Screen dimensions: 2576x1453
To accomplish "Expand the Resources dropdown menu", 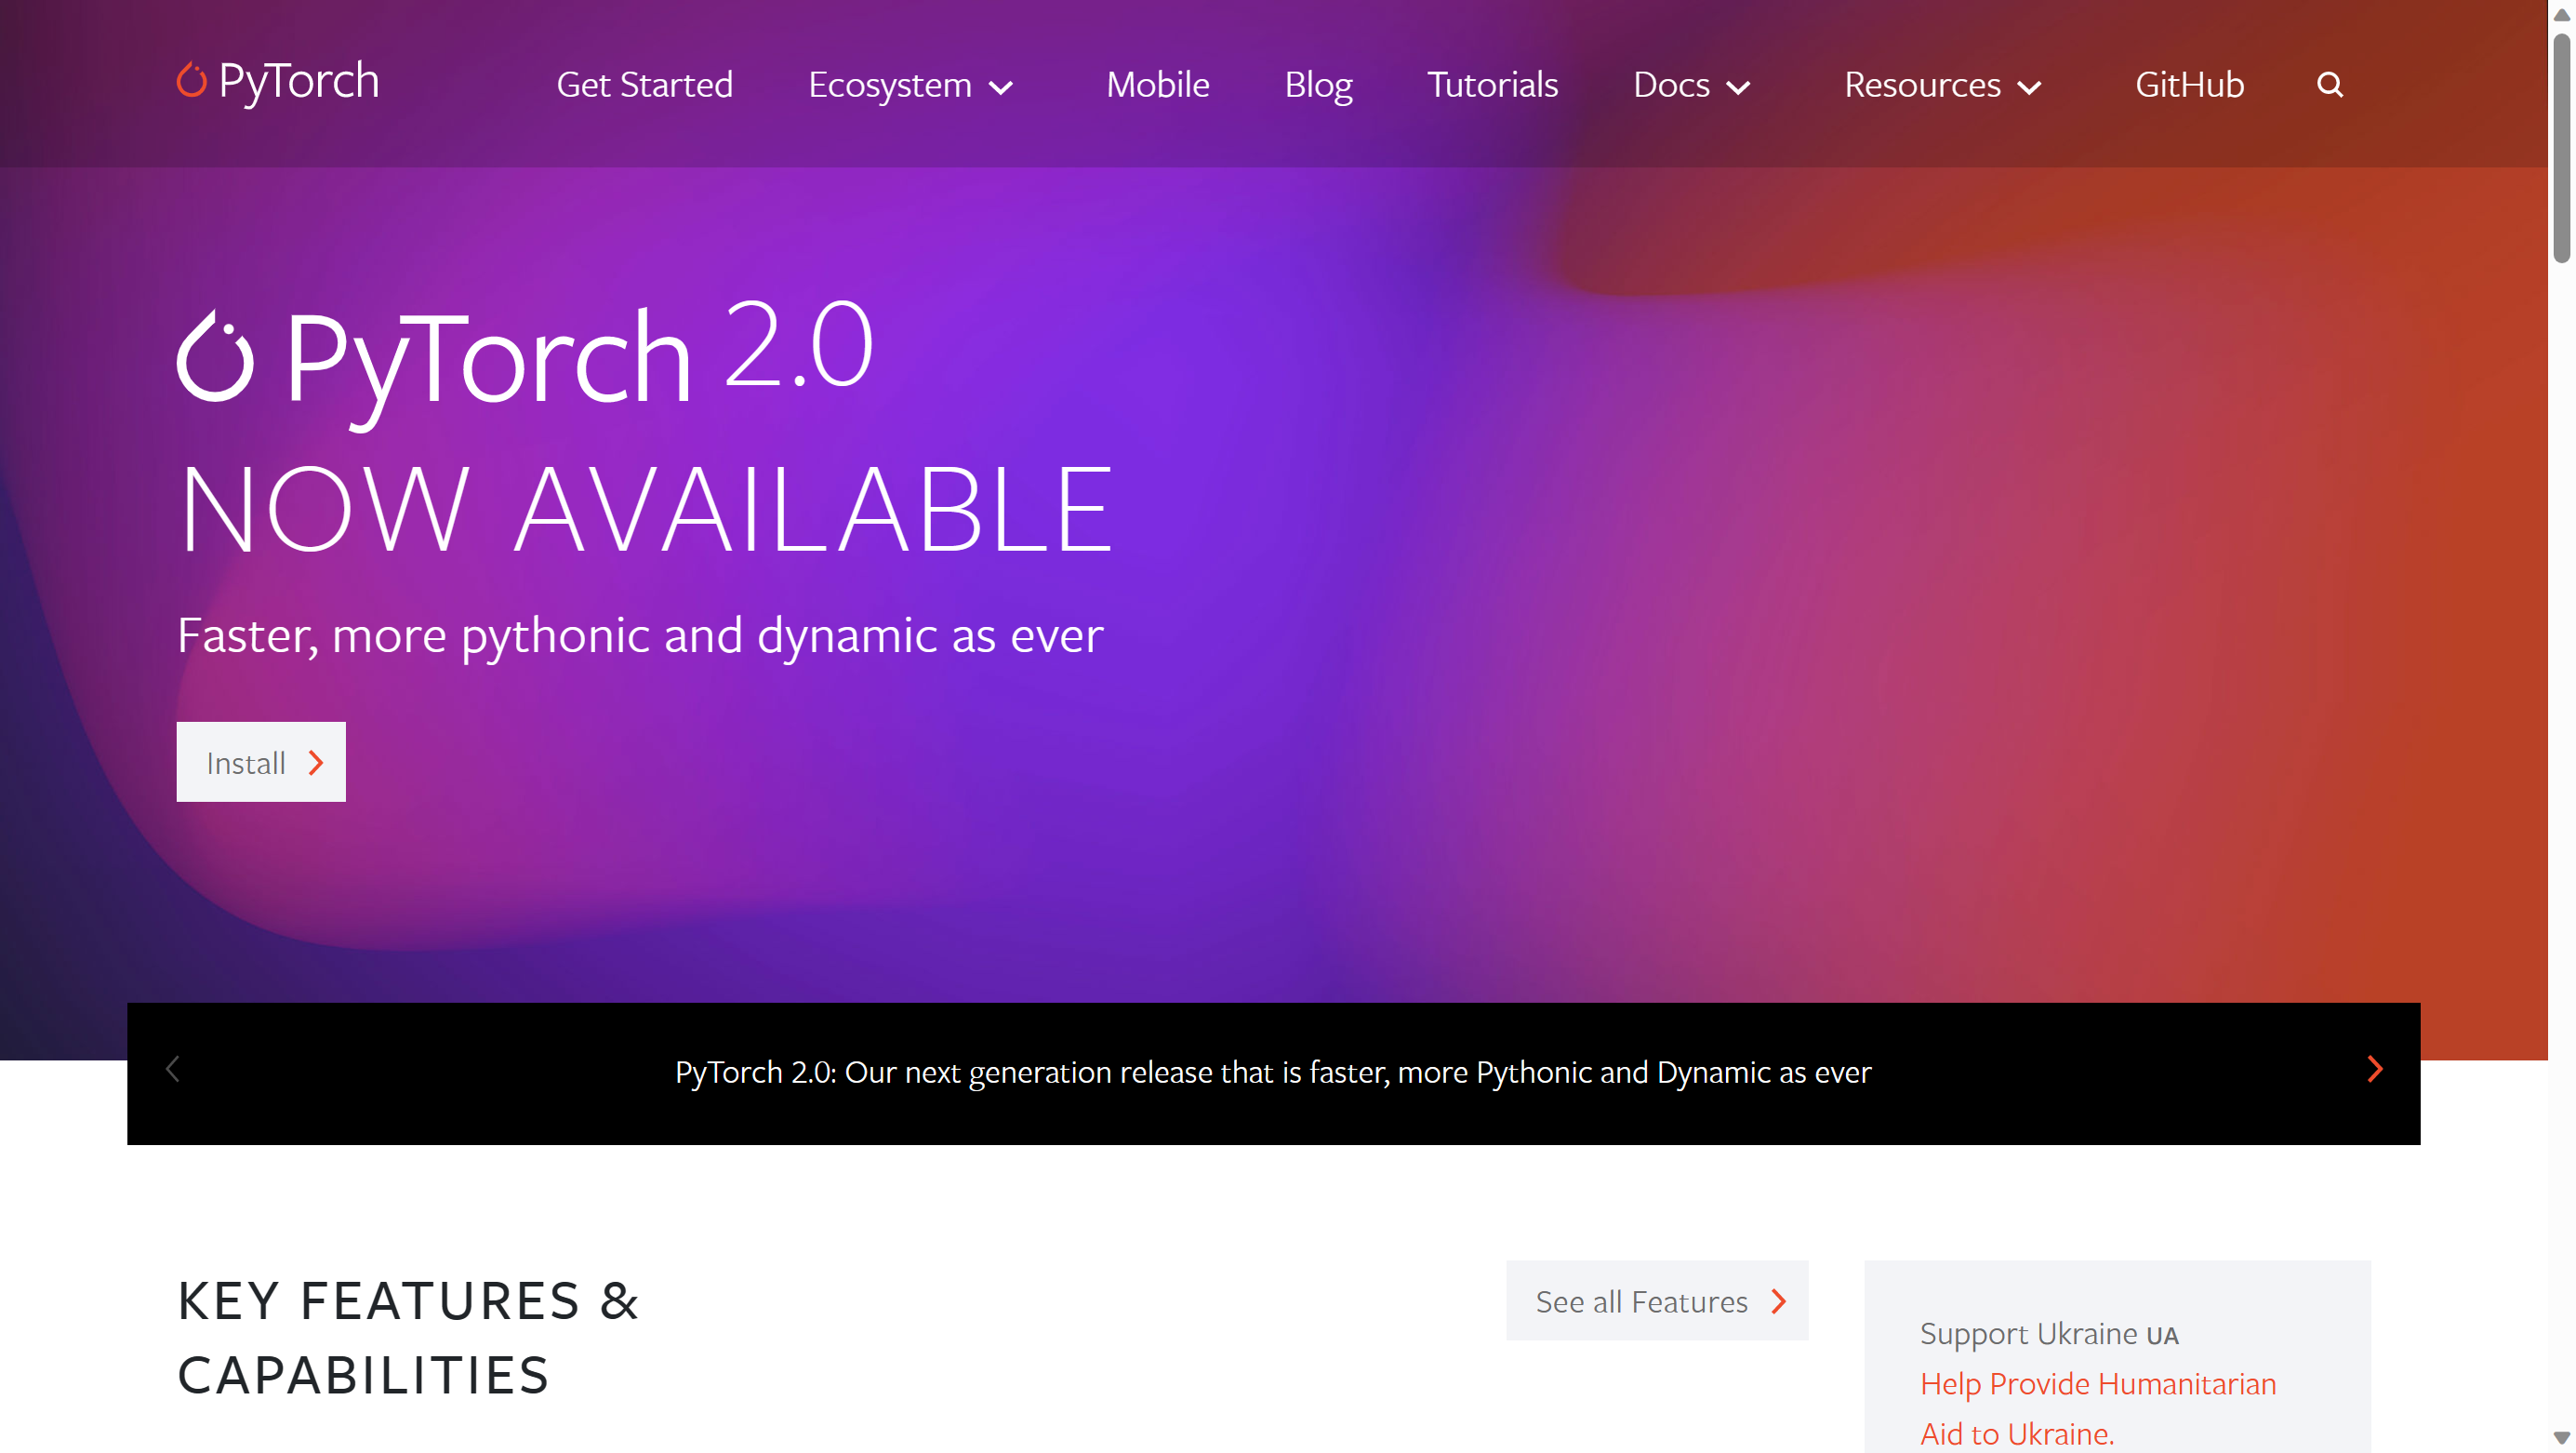I will coord(1942,85).
